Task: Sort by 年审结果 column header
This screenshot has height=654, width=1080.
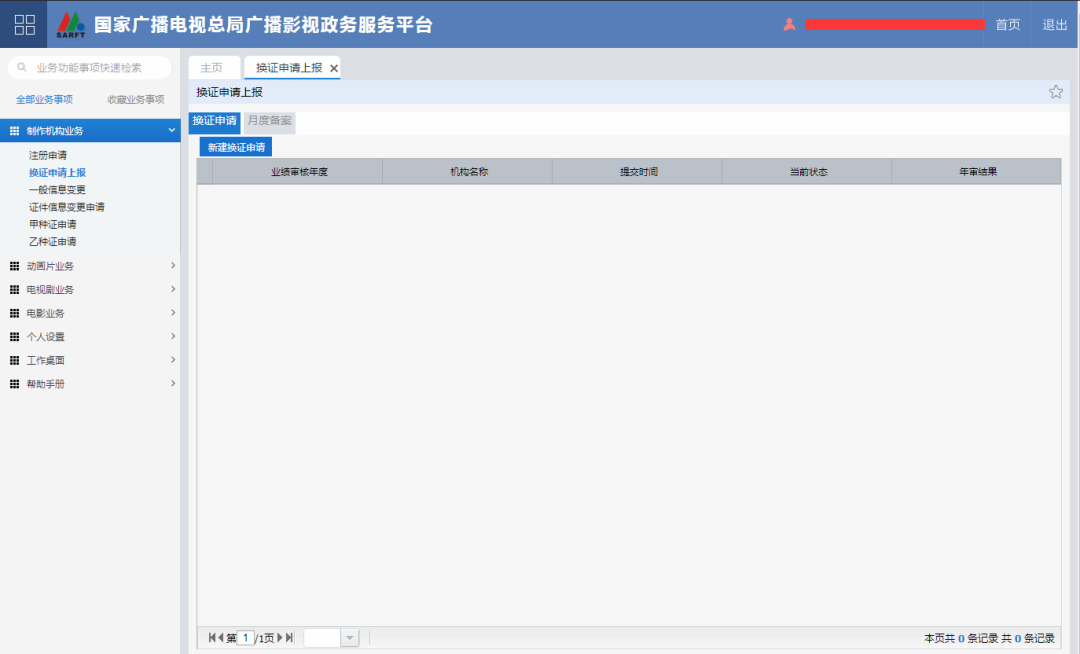Action: click(977, 172)
